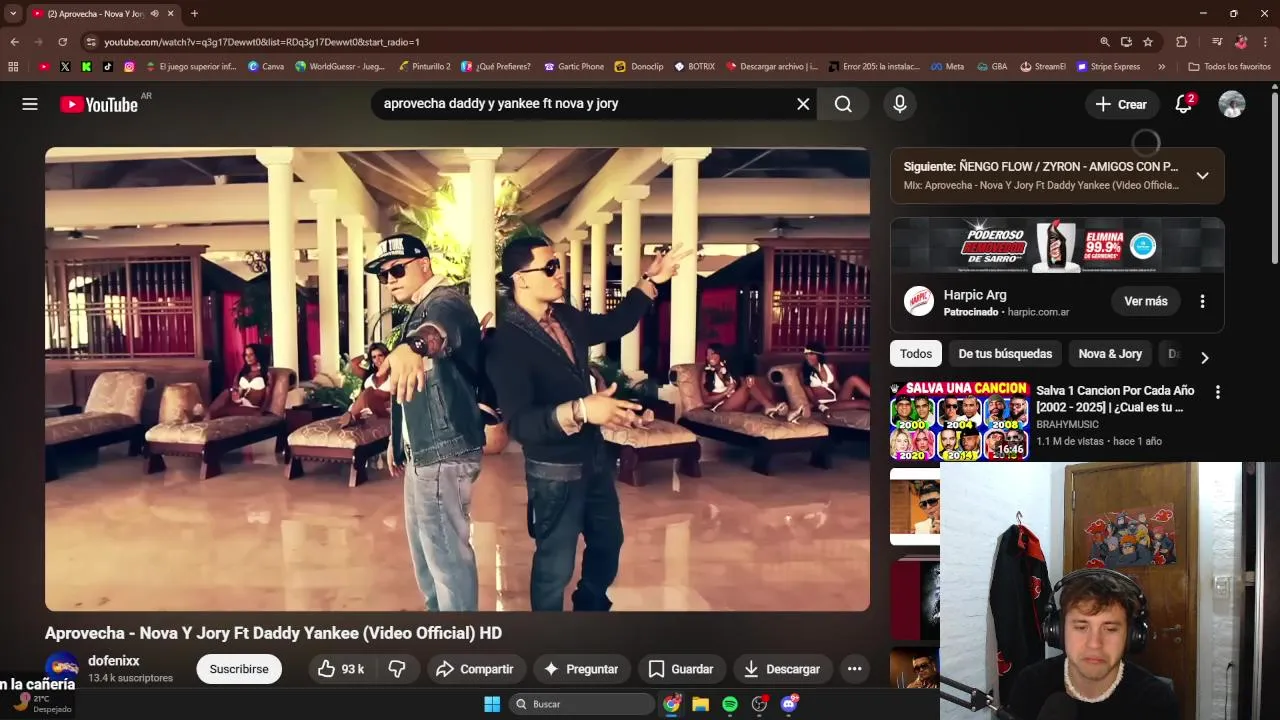Open Todos los favoritos folder
This screenshot has width=1280, height=720.
[x=1229, y=67]
